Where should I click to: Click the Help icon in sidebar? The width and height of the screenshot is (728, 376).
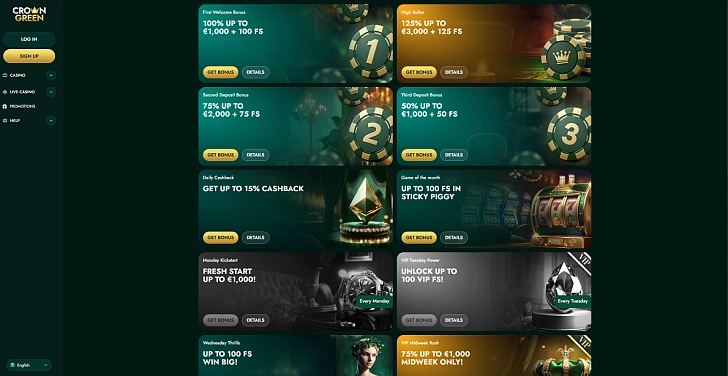pos(5,121)
